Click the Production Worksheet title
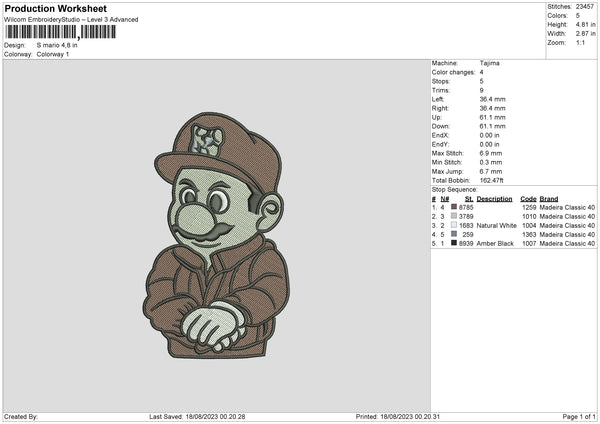 click(55, 8)
